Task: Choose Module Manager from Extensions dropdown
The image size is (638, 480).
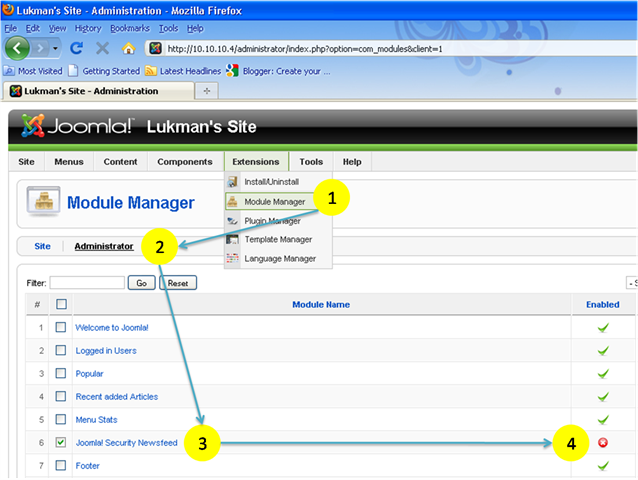Action: click(x=269, y=201)
